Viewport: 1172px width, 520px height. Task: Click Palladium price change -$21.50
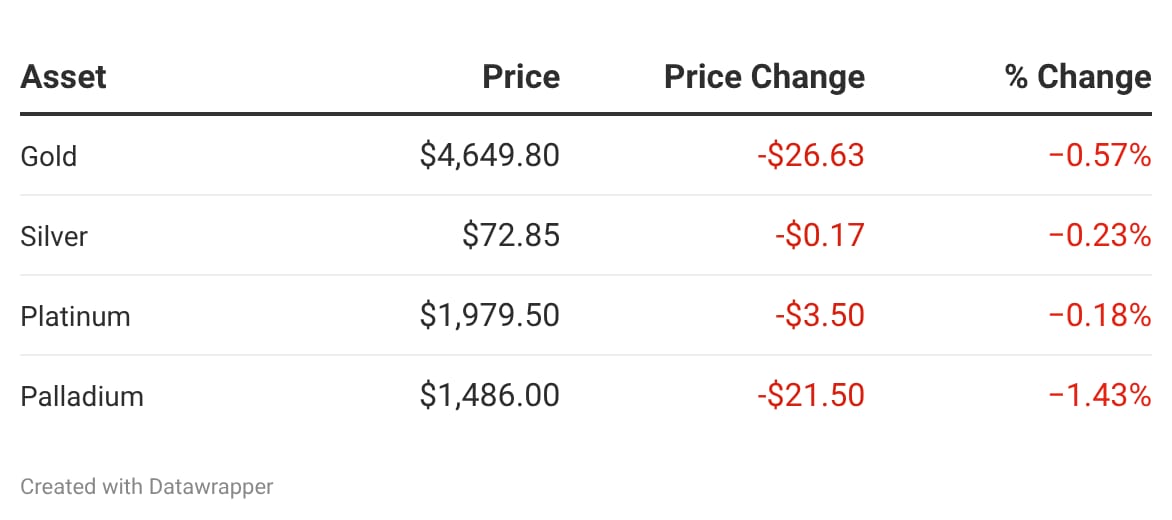[810, 396]
